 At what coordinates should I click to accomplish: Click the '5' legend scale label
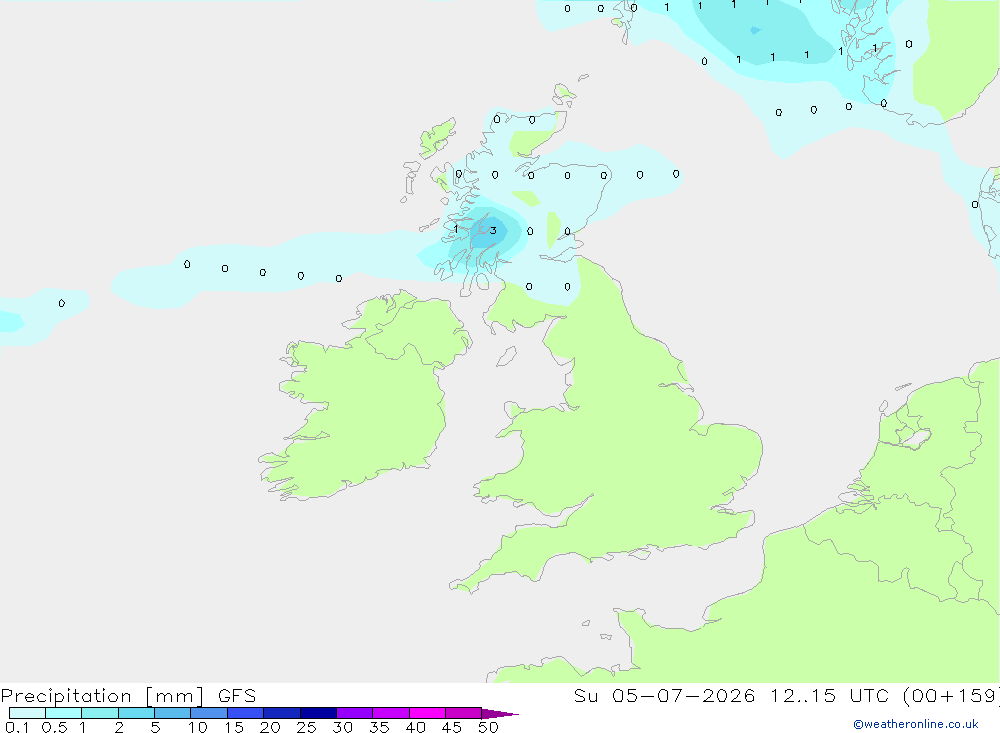pos(155,727)
